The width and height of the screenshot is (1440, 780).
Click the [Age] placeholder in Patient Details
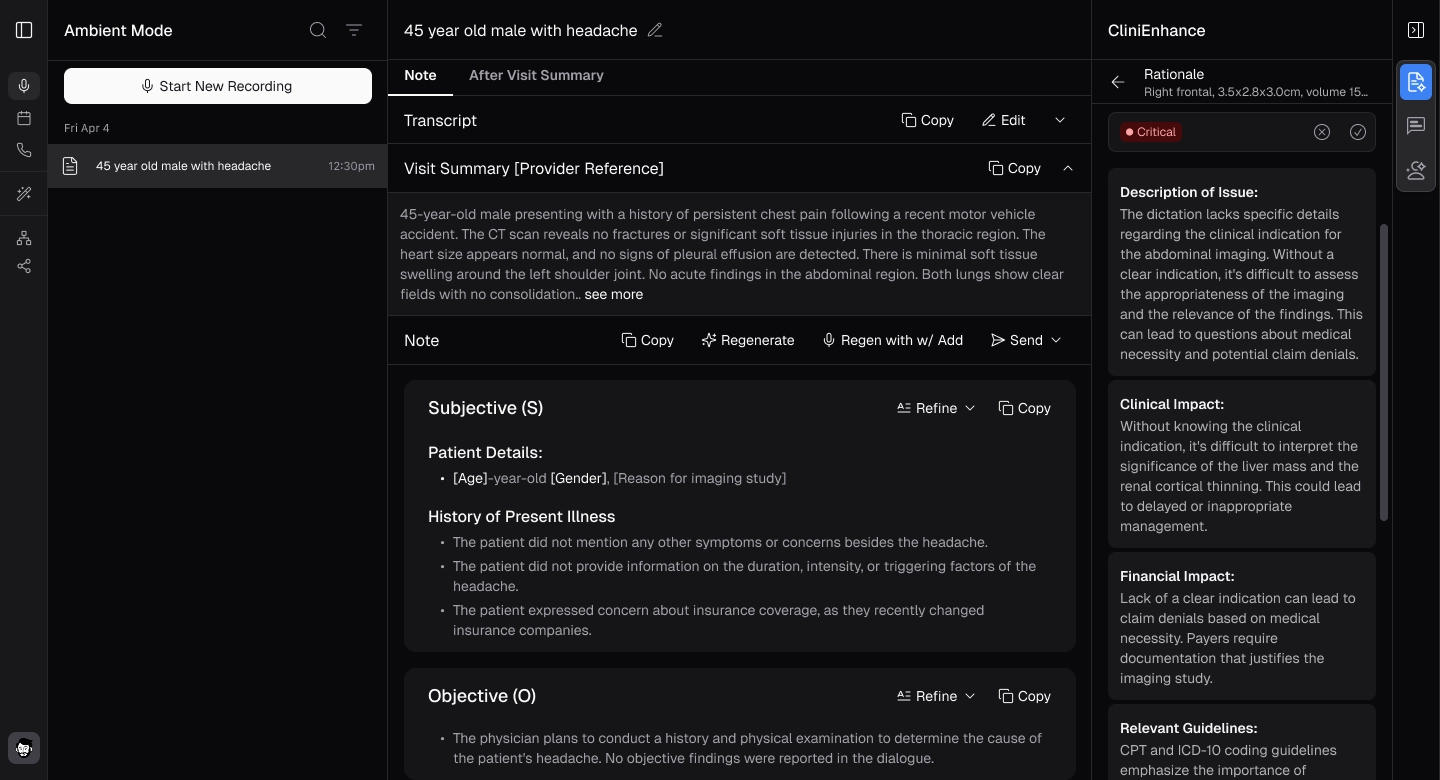tap(470, 478)
